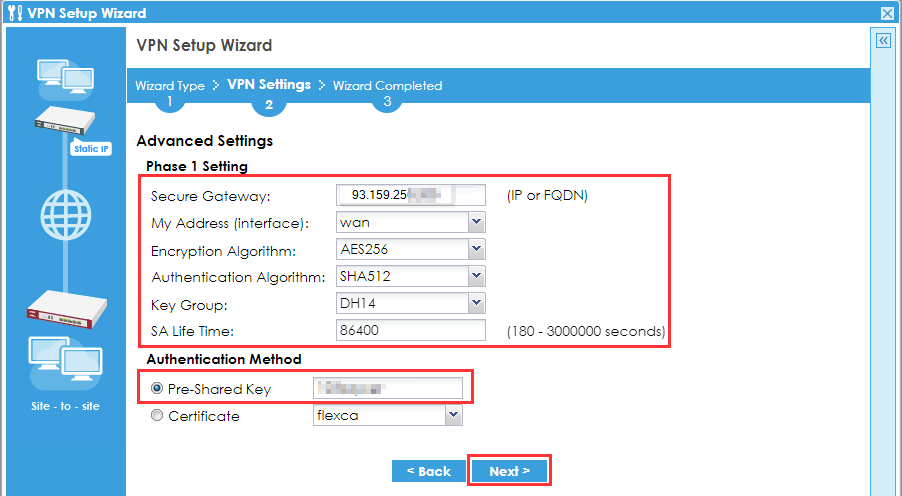Select the Certificate radio button
This screenshot has height=496, width=902.
click(x=157, y=416)
